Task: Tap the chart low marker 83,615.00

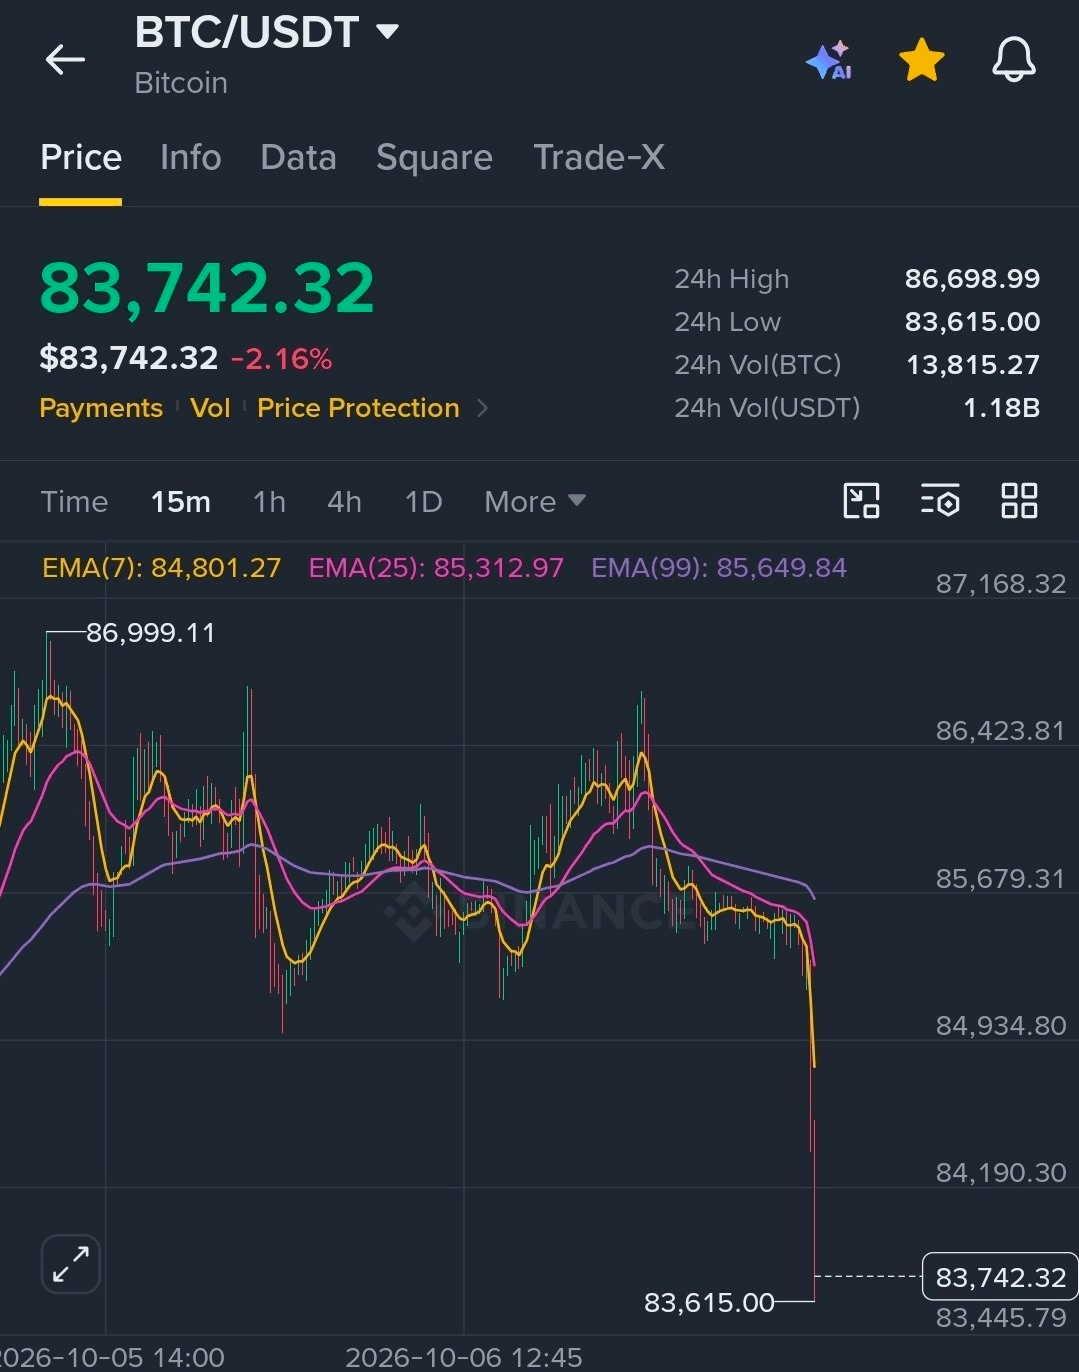Action: [x=709, y=1302]
